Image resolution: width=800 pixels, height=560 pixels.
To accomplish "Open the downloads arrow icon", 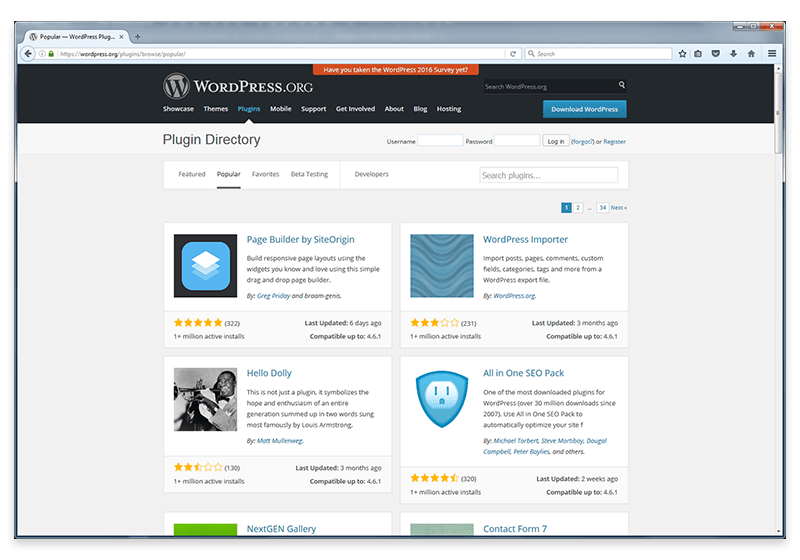I will [733, 54].
